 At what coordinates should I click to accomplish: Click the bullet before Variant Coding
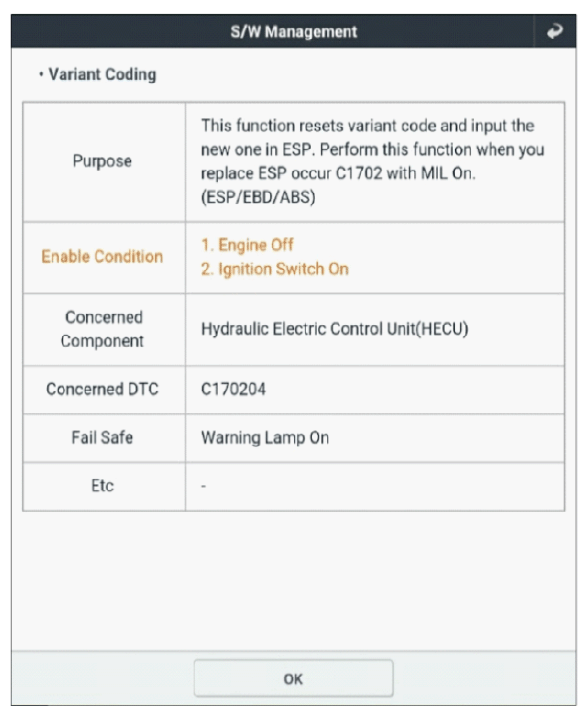[x=41, y=74]
